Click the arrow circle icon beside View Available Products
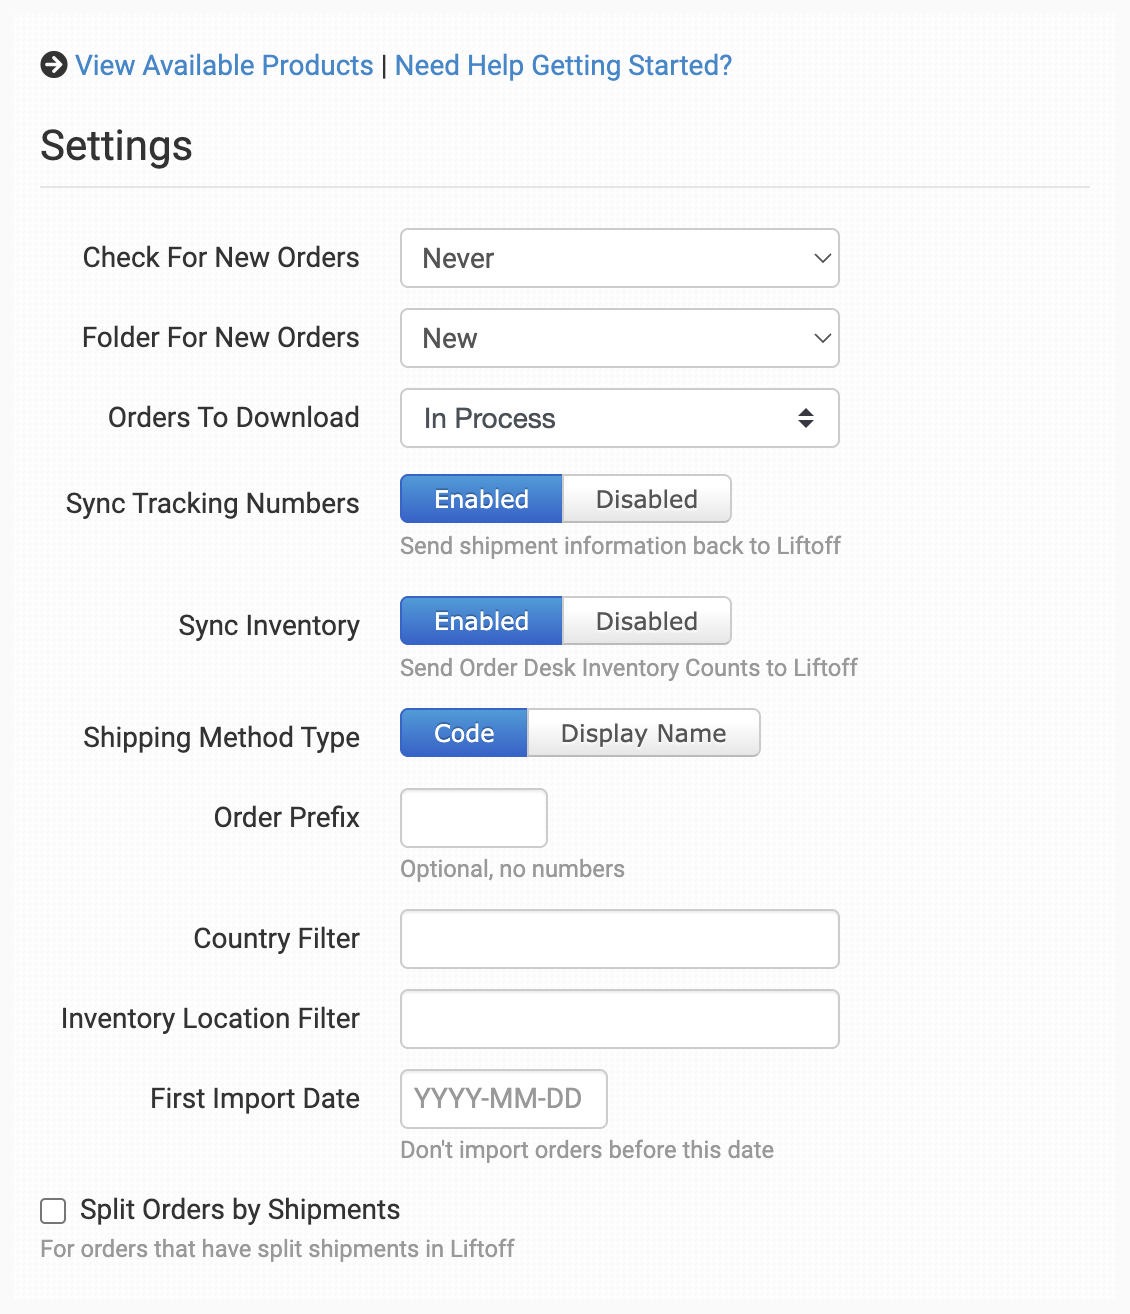The width and height of the screenshot is (1130, 1314). pyautogui.click(x=54, y=65)
